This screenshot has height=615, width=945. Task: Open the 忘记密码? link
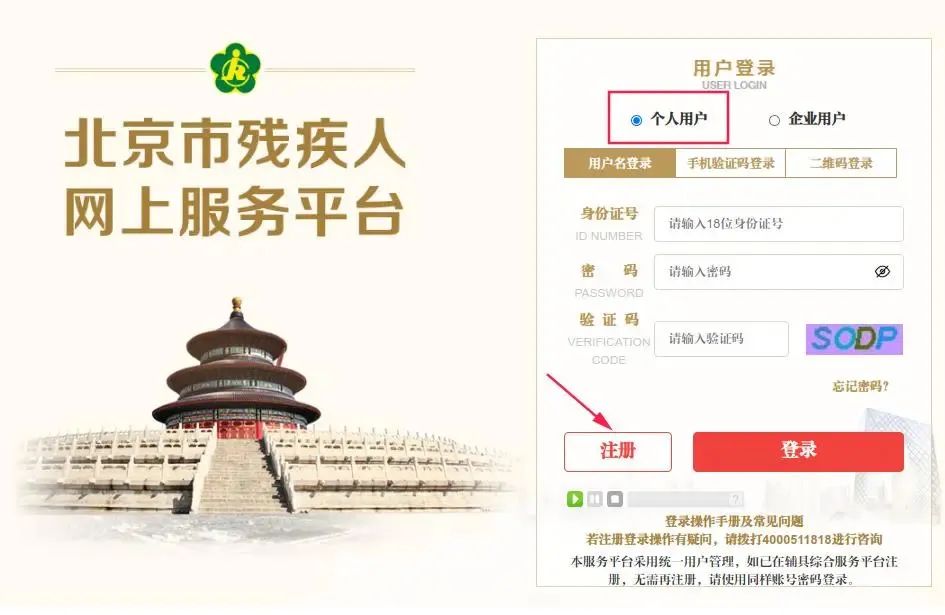pyautogui.click(x=861, y=386)
